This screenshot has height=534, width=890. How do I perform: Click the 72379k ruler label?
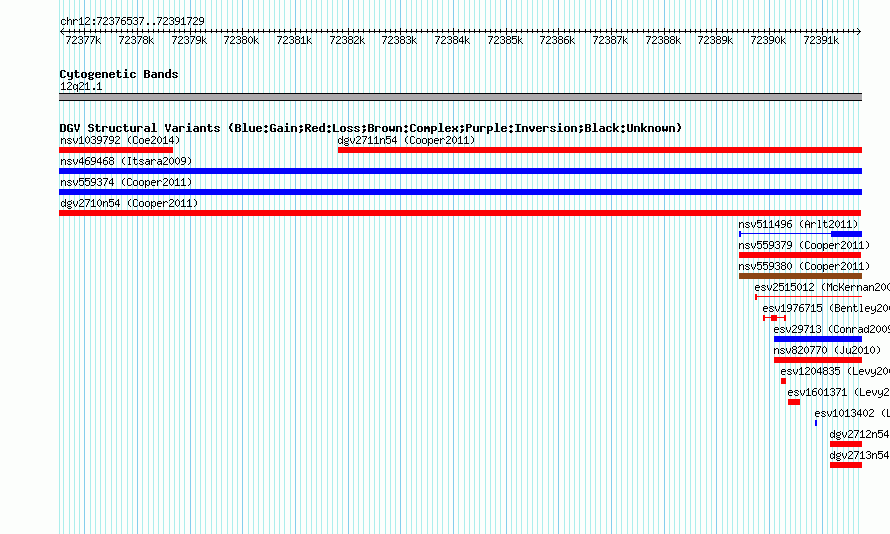pos(189,40)
